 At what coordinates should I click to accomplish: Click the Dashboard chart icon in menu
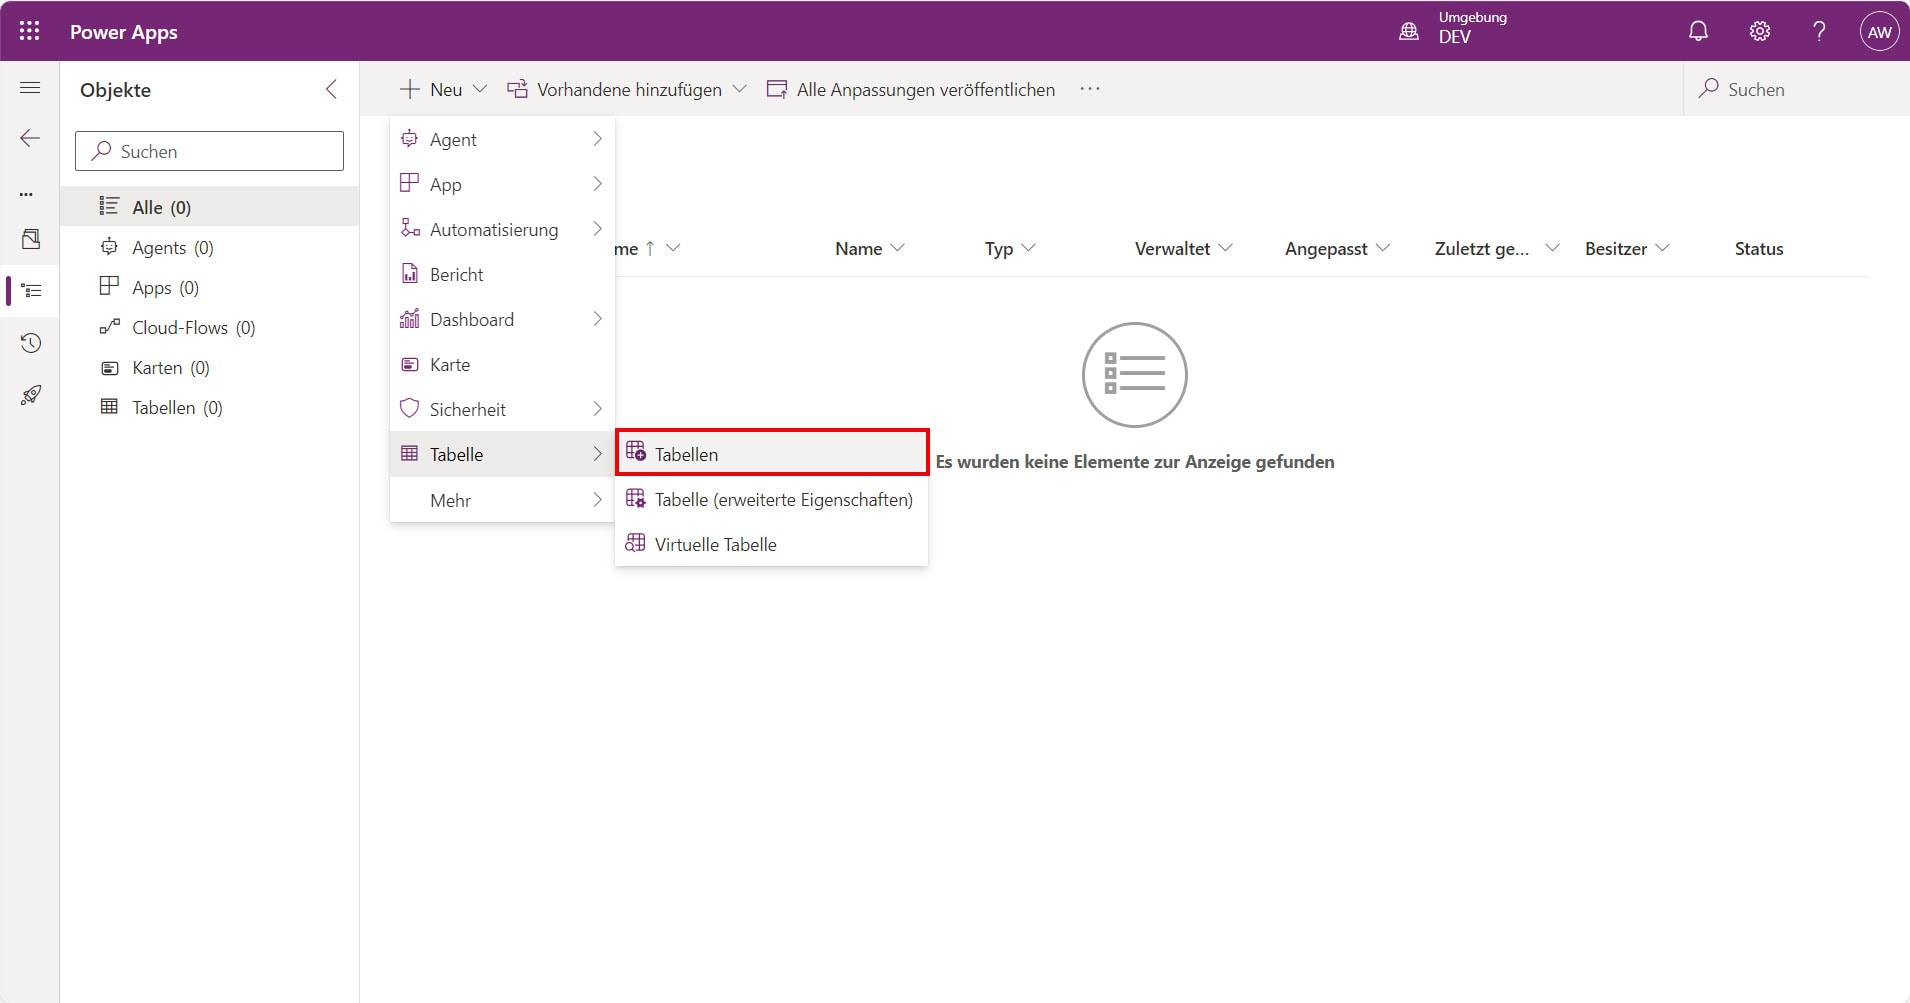[409, 318]
